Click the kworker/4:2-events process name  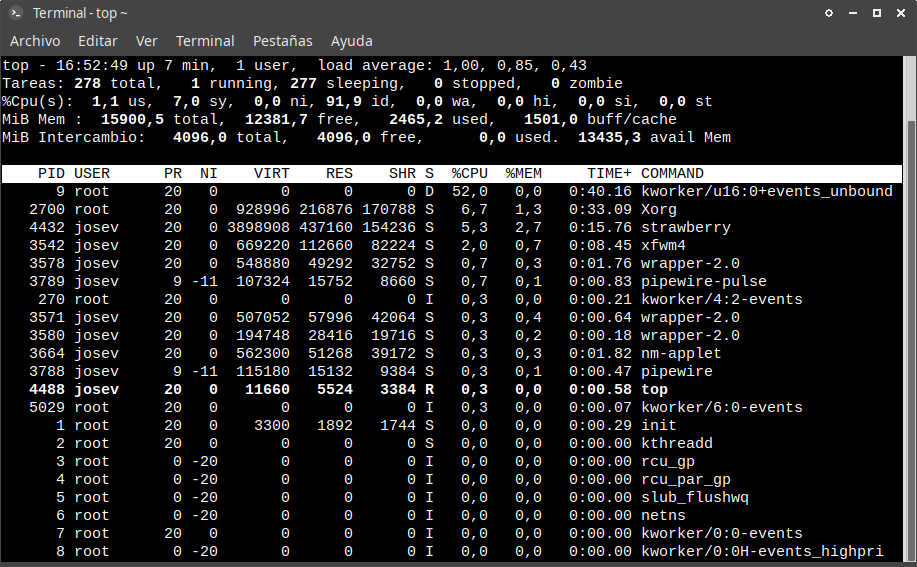click(x=722, y=300)
